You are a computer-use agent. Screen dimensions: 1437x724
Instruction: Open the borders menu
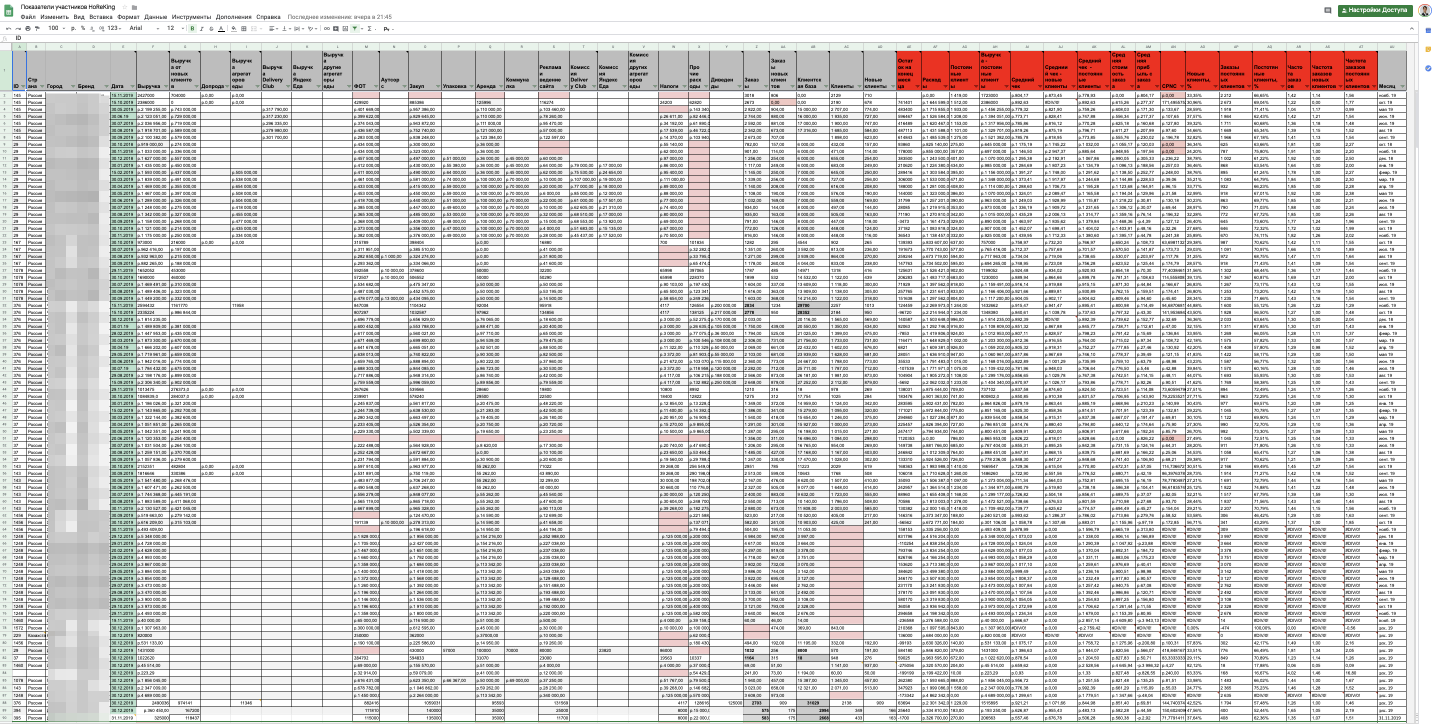[244, 28]
